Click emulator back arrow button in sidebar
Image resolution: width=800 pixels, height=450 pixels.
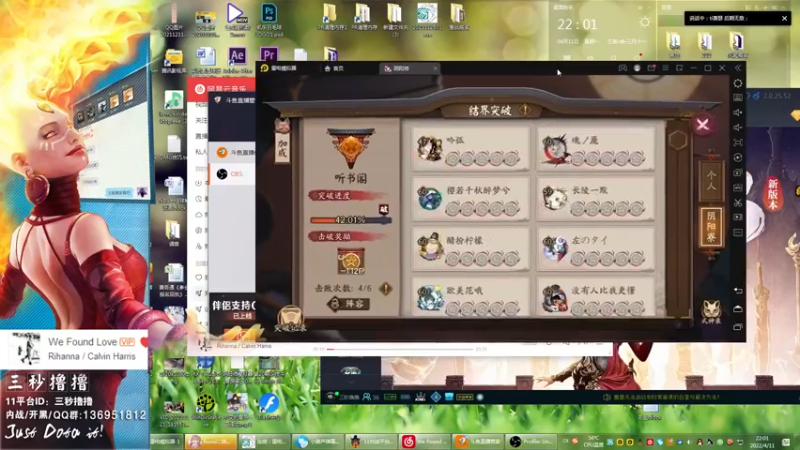[738, 290]
